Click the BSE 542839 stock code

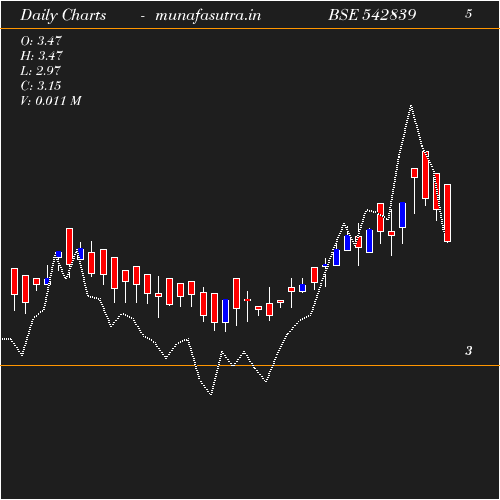tap(372, 15)
